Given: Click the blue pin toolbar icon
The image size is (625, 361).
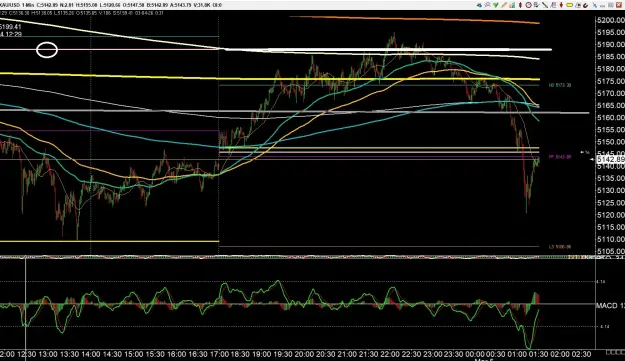Looking at the screenshot, I should [x=595, y=5].
